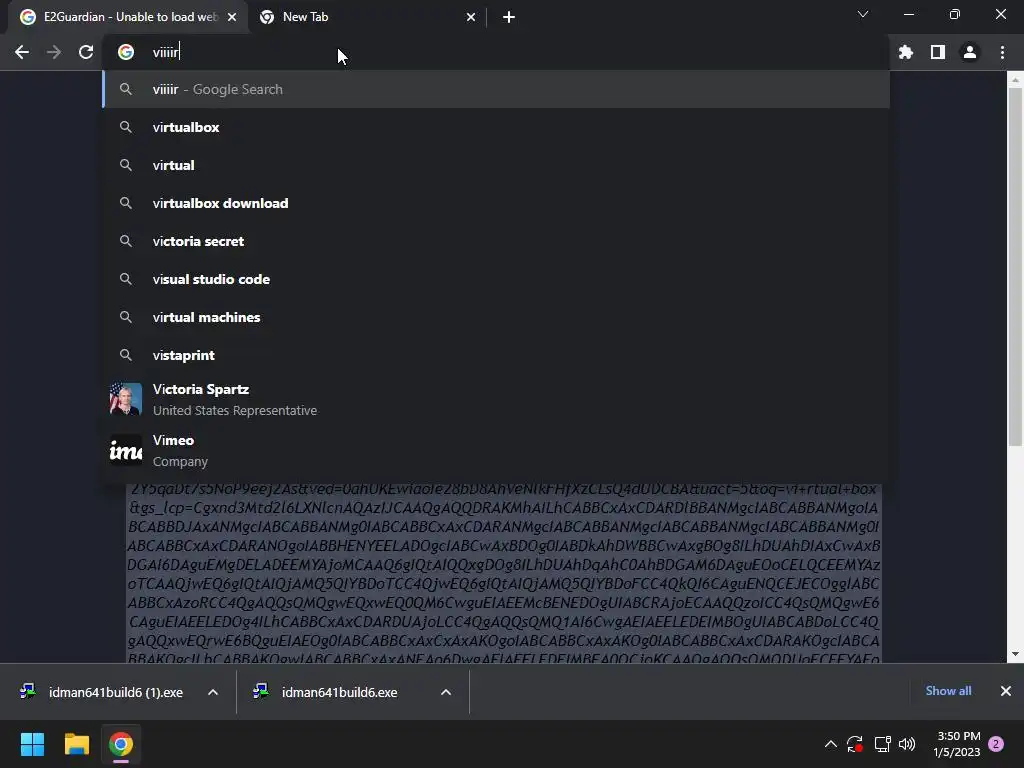Click the Victoria Spartz photo thumbnail
Viewport: 1024px width, 768px height.
[125, 399]
